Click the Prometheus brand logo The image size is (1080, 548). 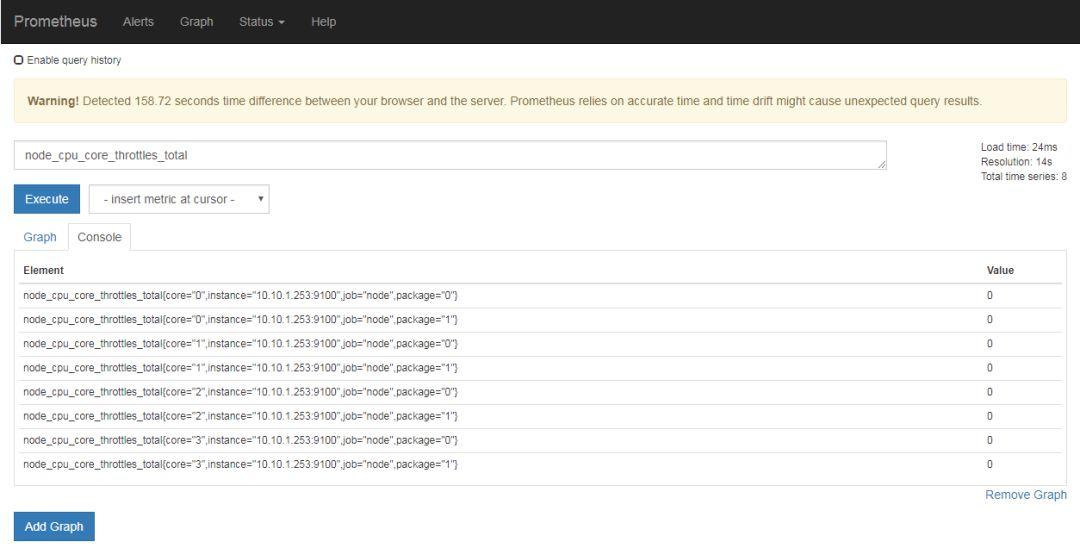tap(55, 22)
